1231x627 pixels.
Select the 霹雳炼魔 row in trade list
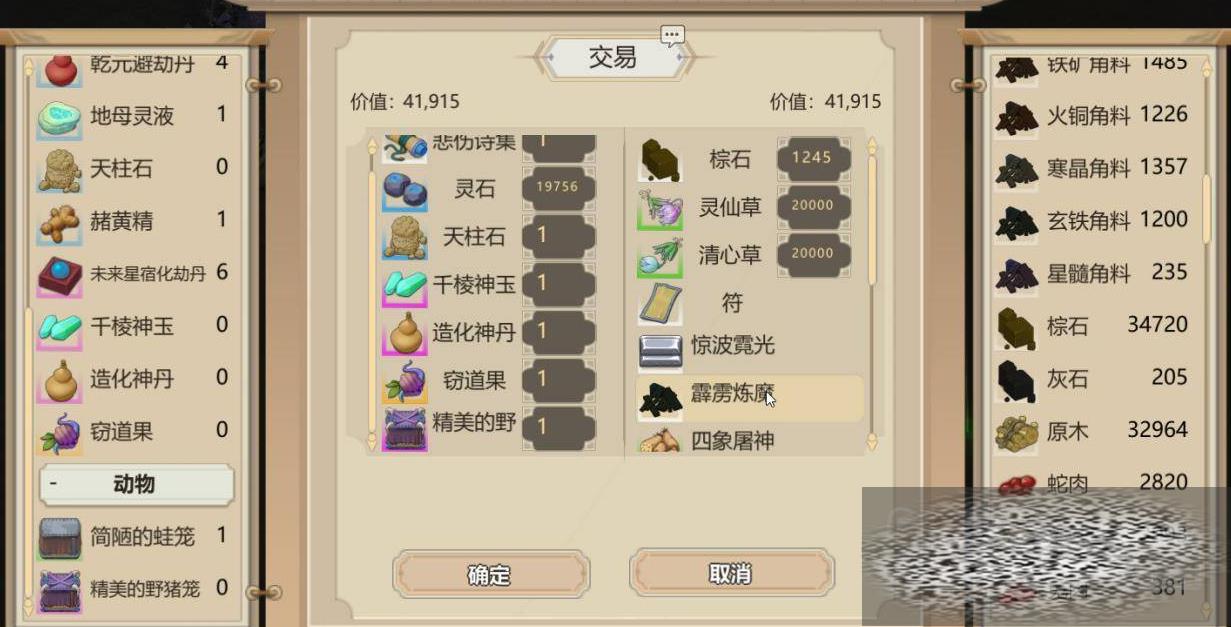pos(749,397)
